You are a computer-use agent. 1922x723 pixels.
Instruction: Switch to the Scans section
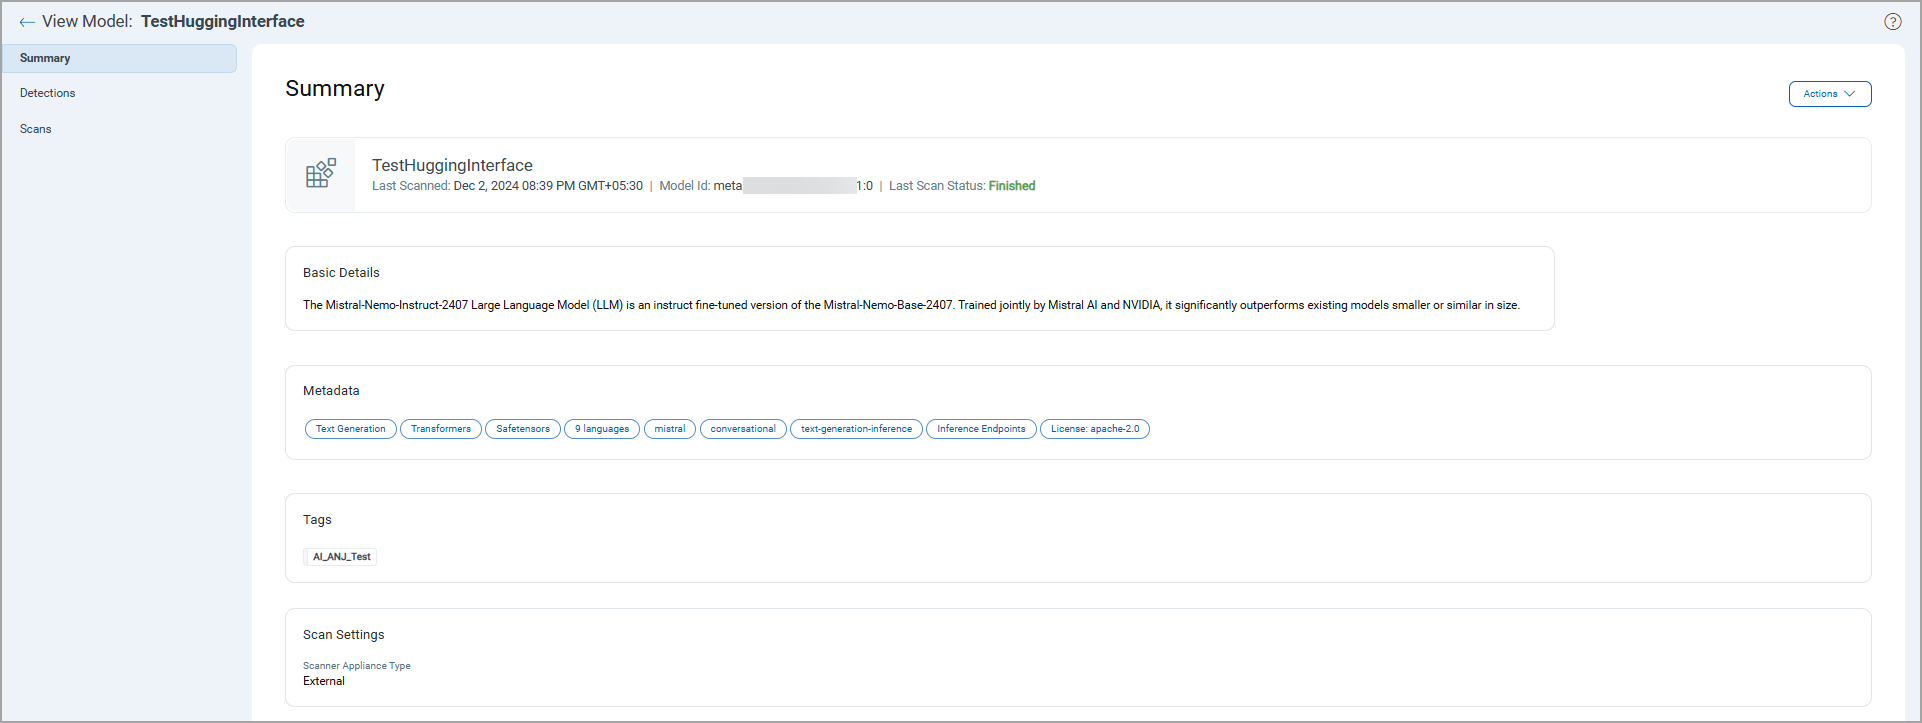(36, 129)
